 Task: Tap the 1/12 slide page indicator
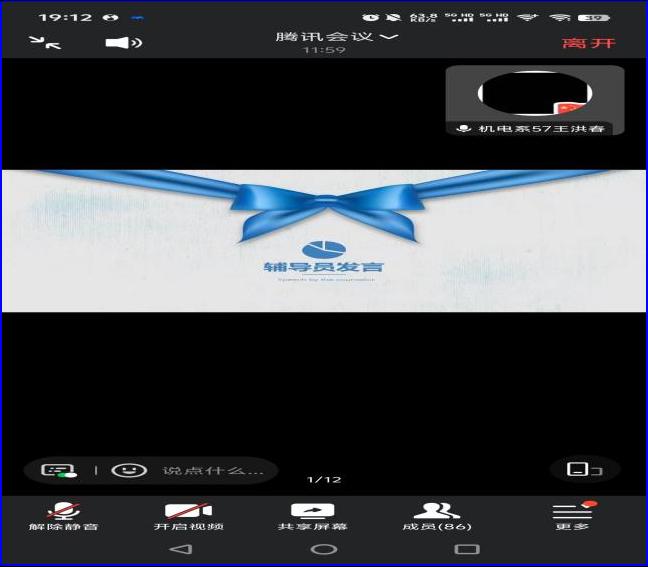324,481
